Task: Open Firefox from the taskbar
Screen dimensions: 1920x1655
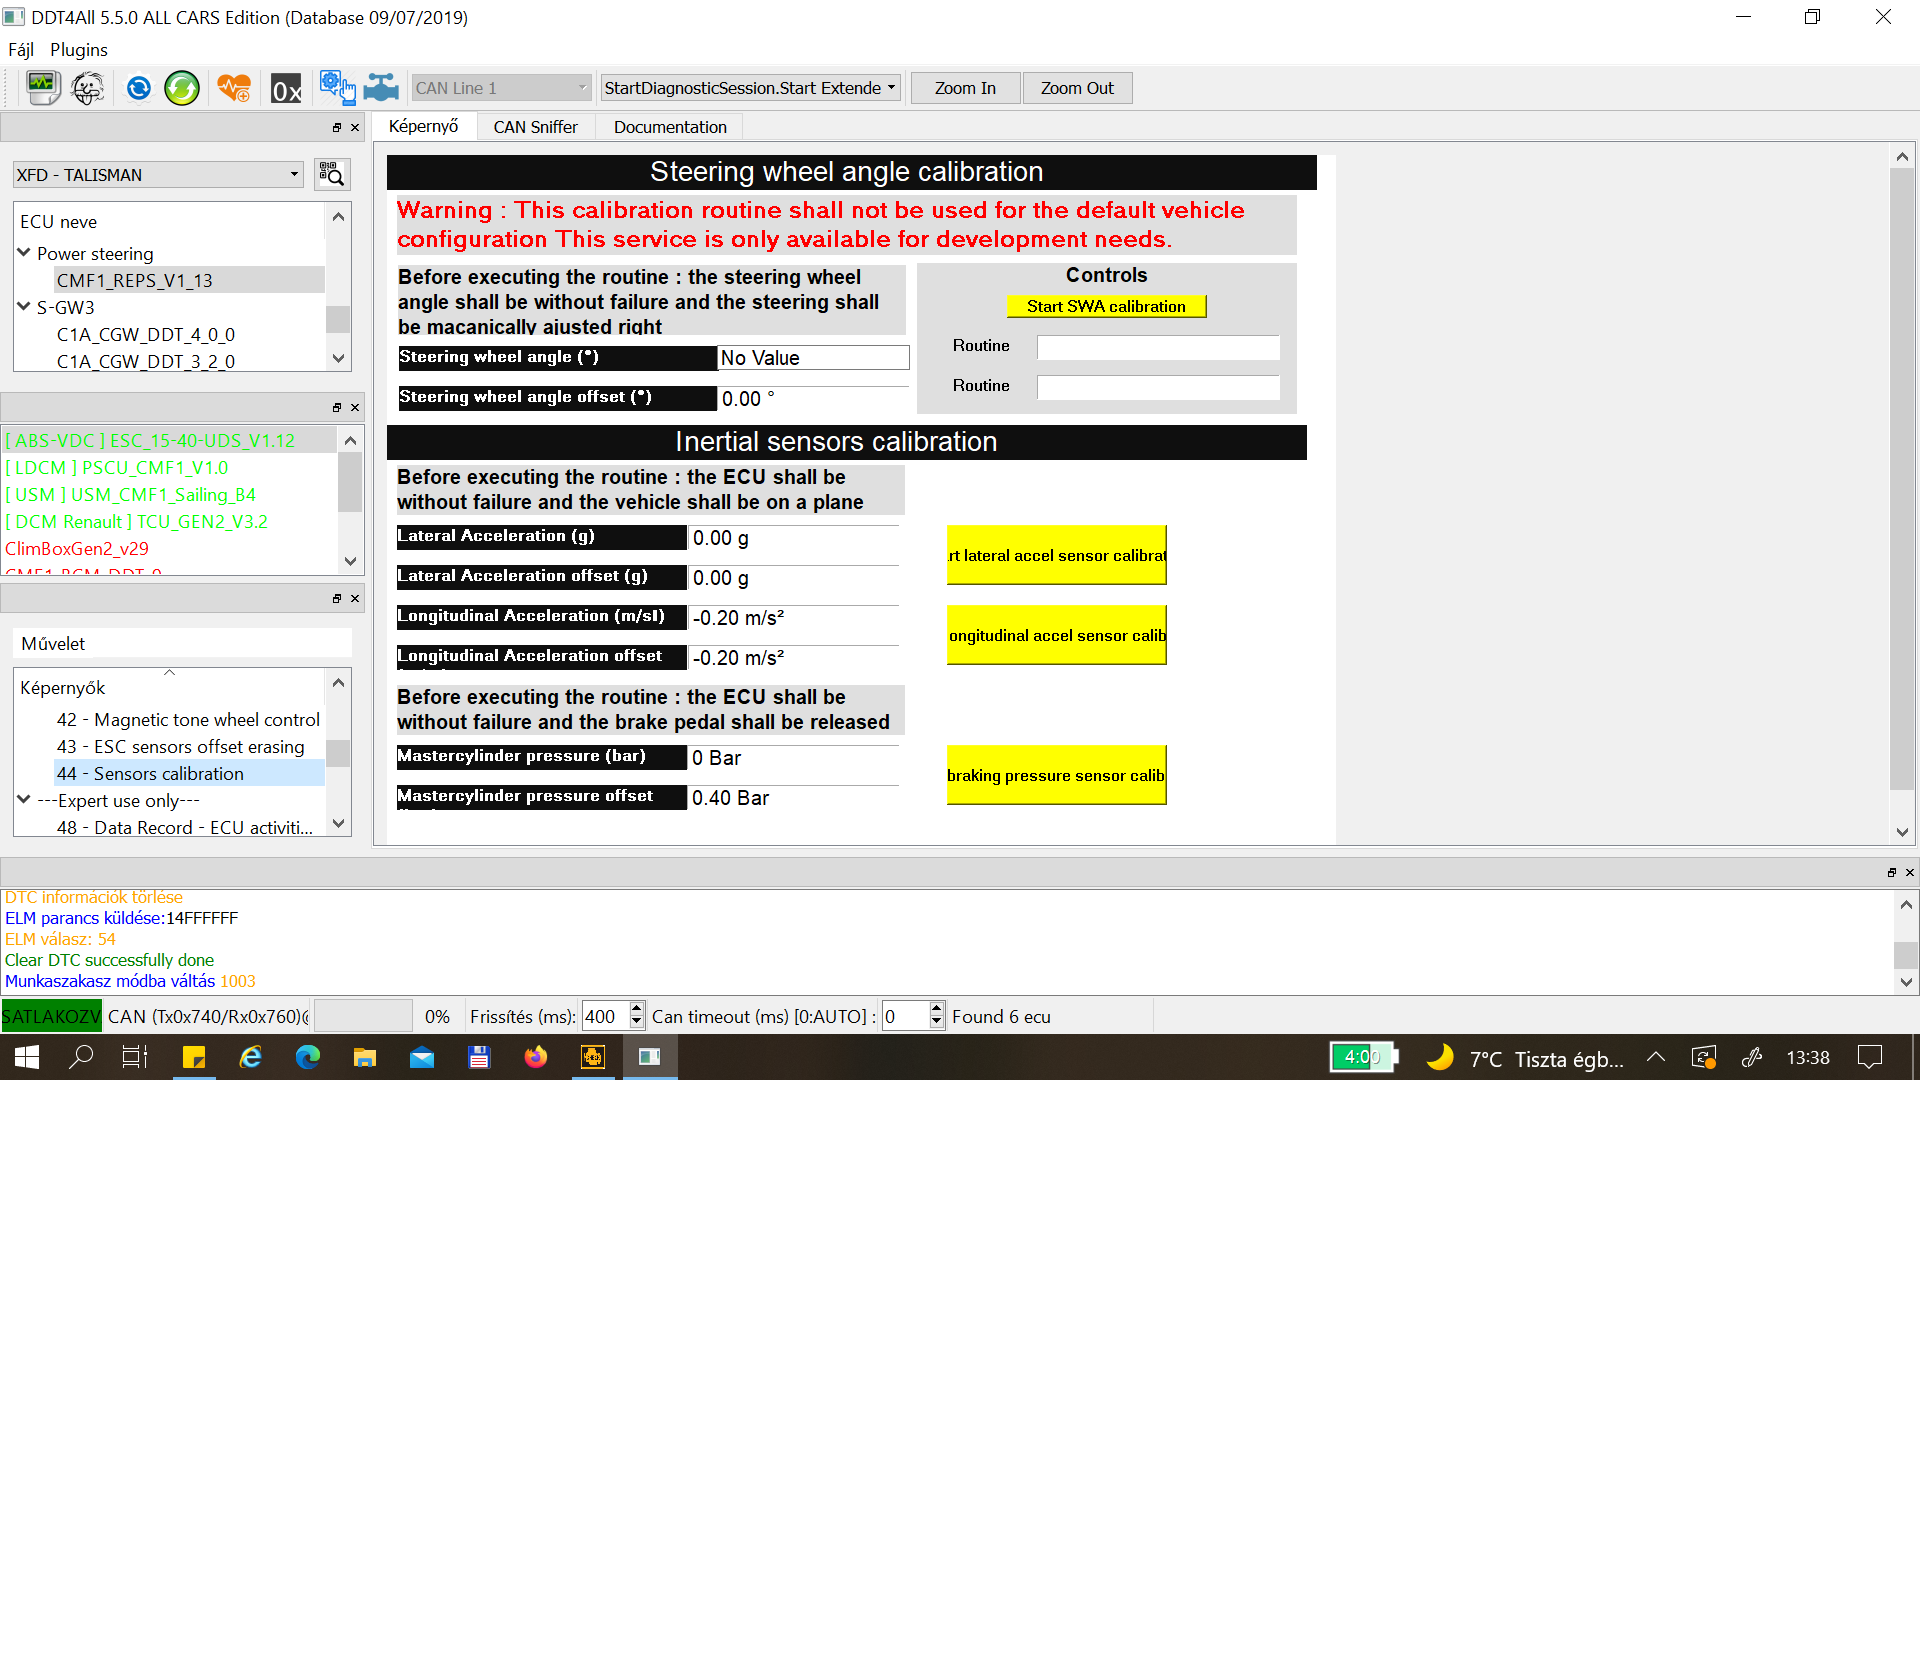Action: (x=536, y=1057)
